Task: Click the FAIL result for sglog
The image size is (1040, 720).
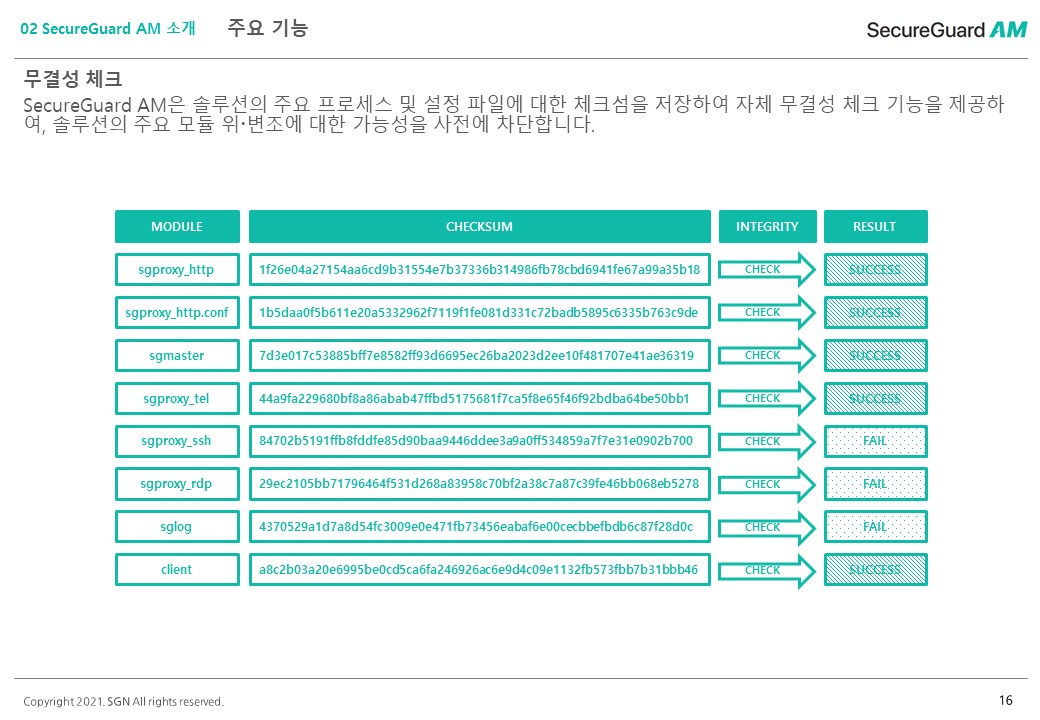Action: click(876, 527)
